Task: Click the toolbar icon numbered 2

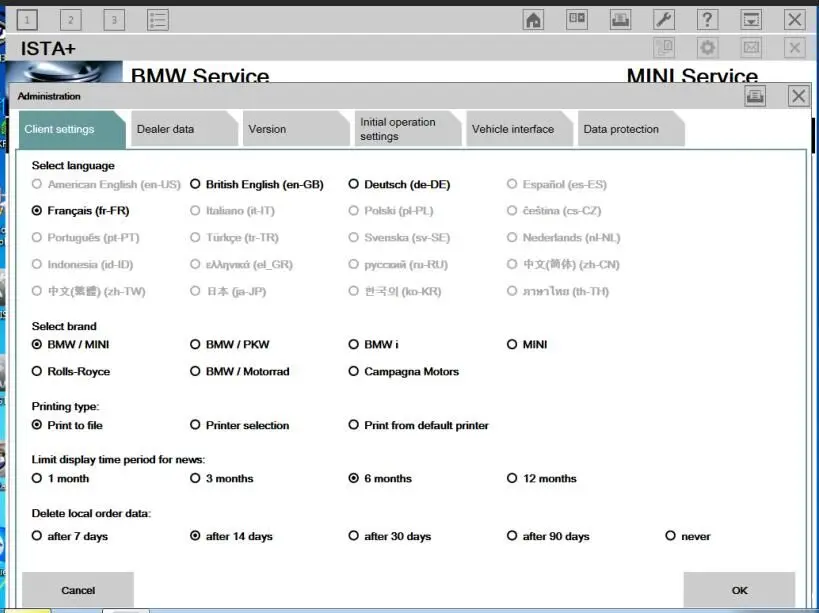Action: click(71, 20)
